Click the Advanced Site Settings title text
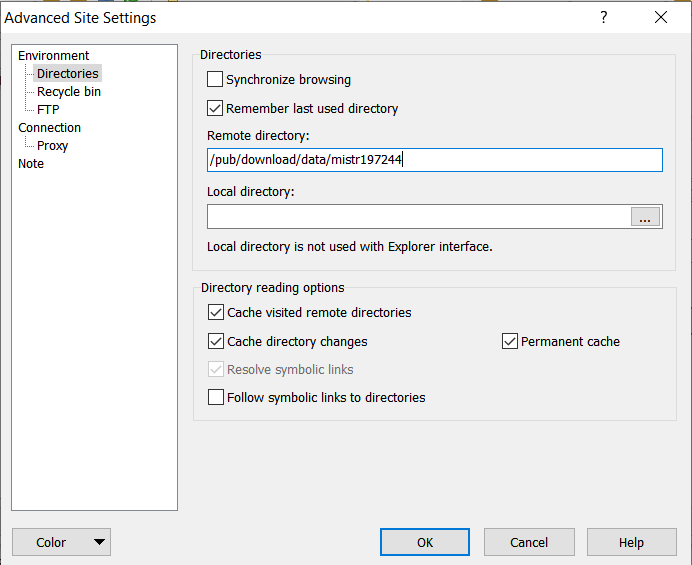692x565 pixels. (80, 18)
